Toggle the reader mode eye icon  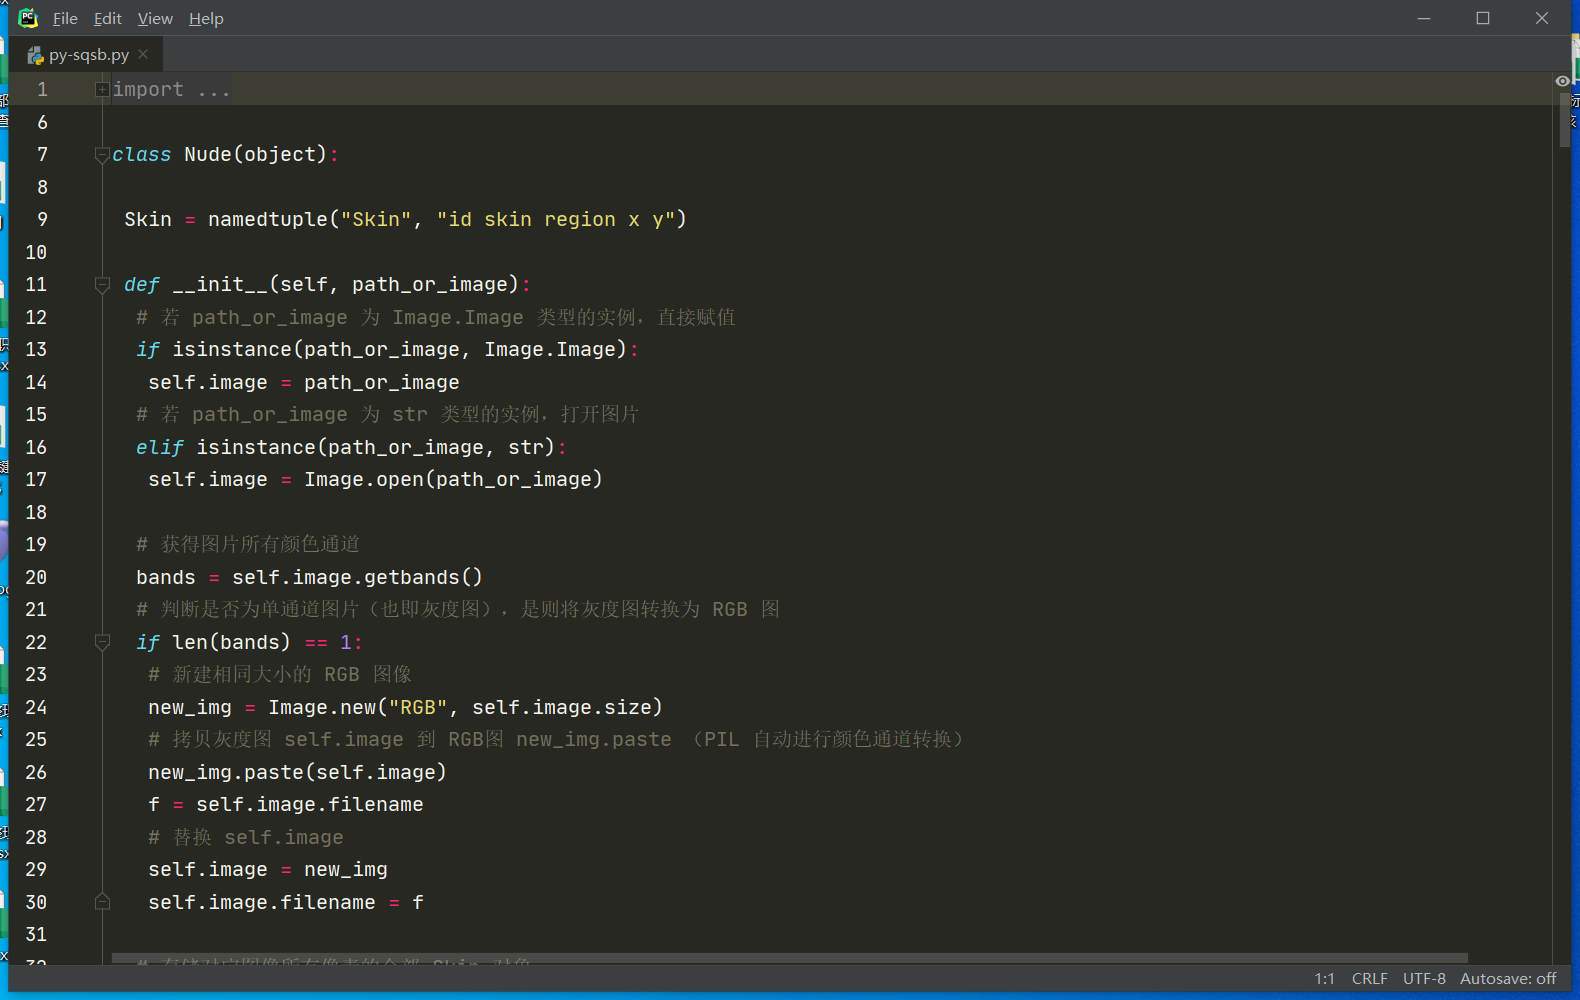point(1562,81)
